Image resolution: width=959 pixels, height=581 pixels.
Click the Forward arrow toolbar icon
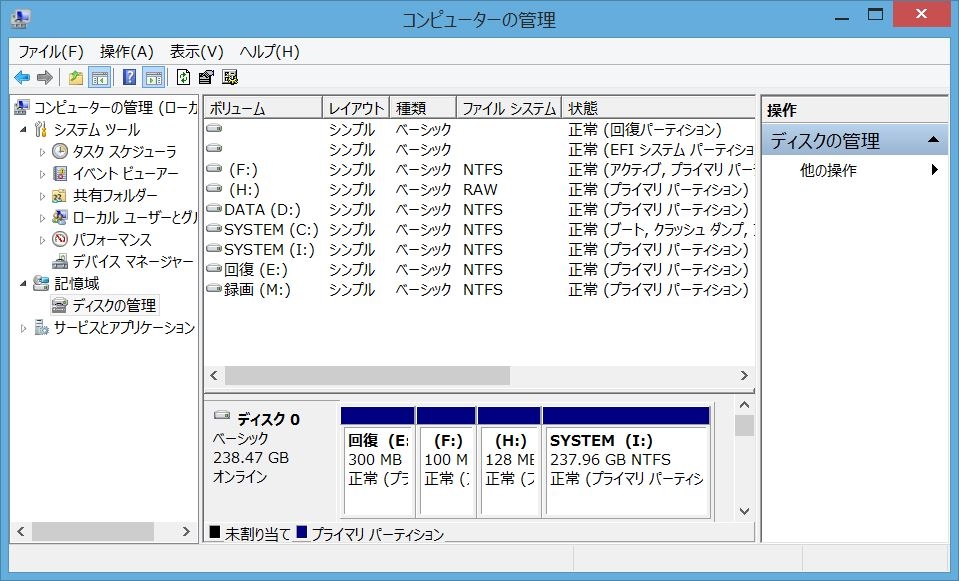pyautogui.click(x=45, y=78)
